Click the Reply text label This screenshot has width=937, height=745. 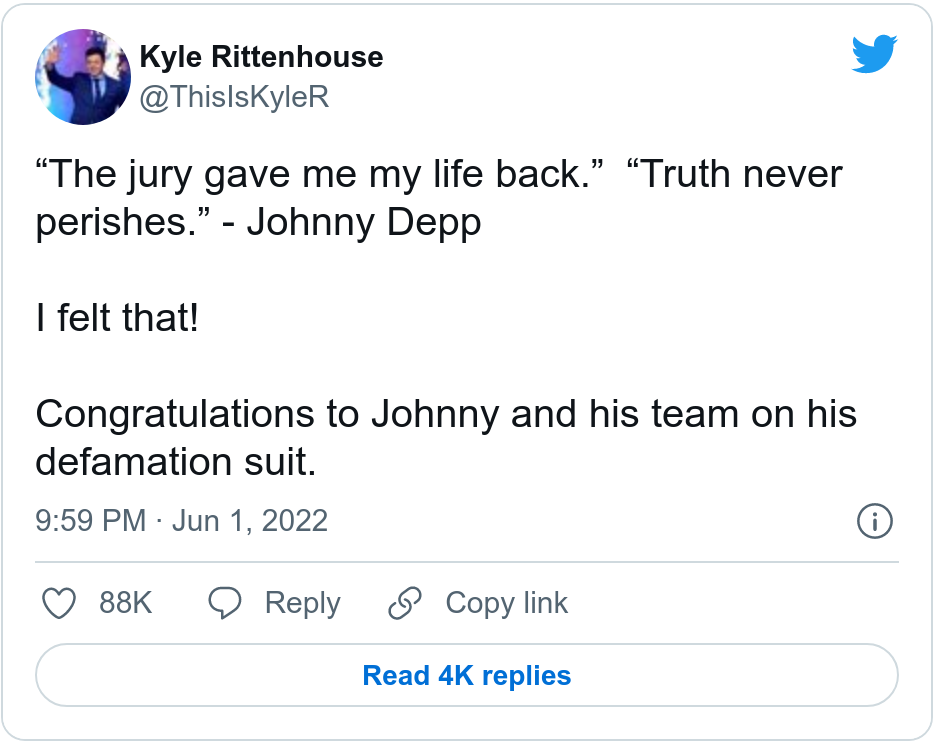coord(302,603)
